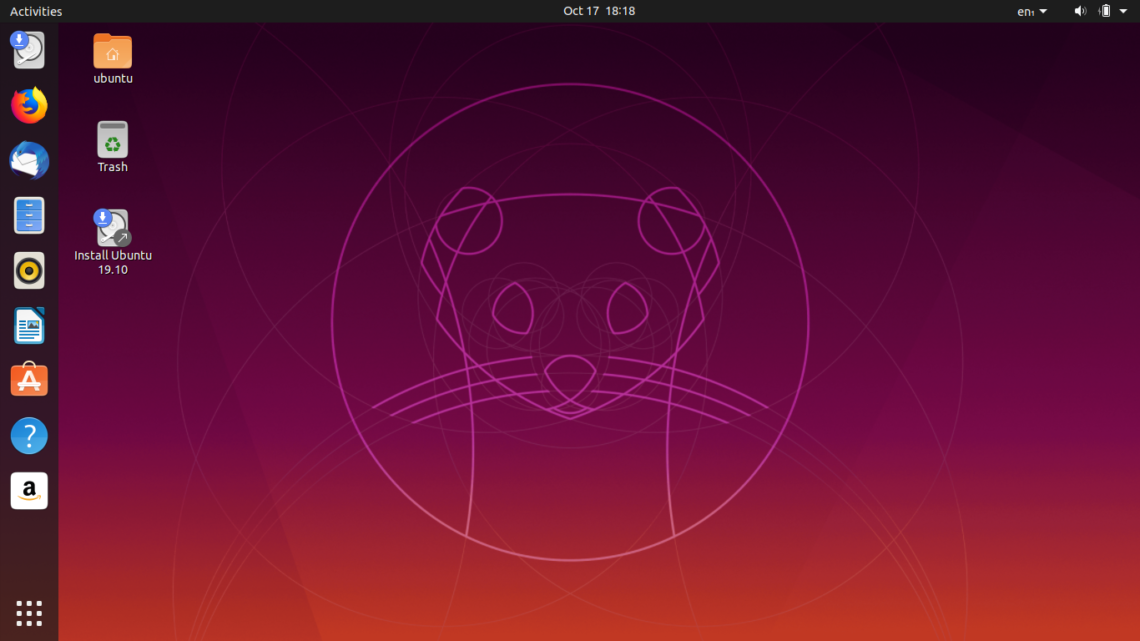Click the volume icon in top bar
Screen dimensions: 1140x641
pos(1079,11)
